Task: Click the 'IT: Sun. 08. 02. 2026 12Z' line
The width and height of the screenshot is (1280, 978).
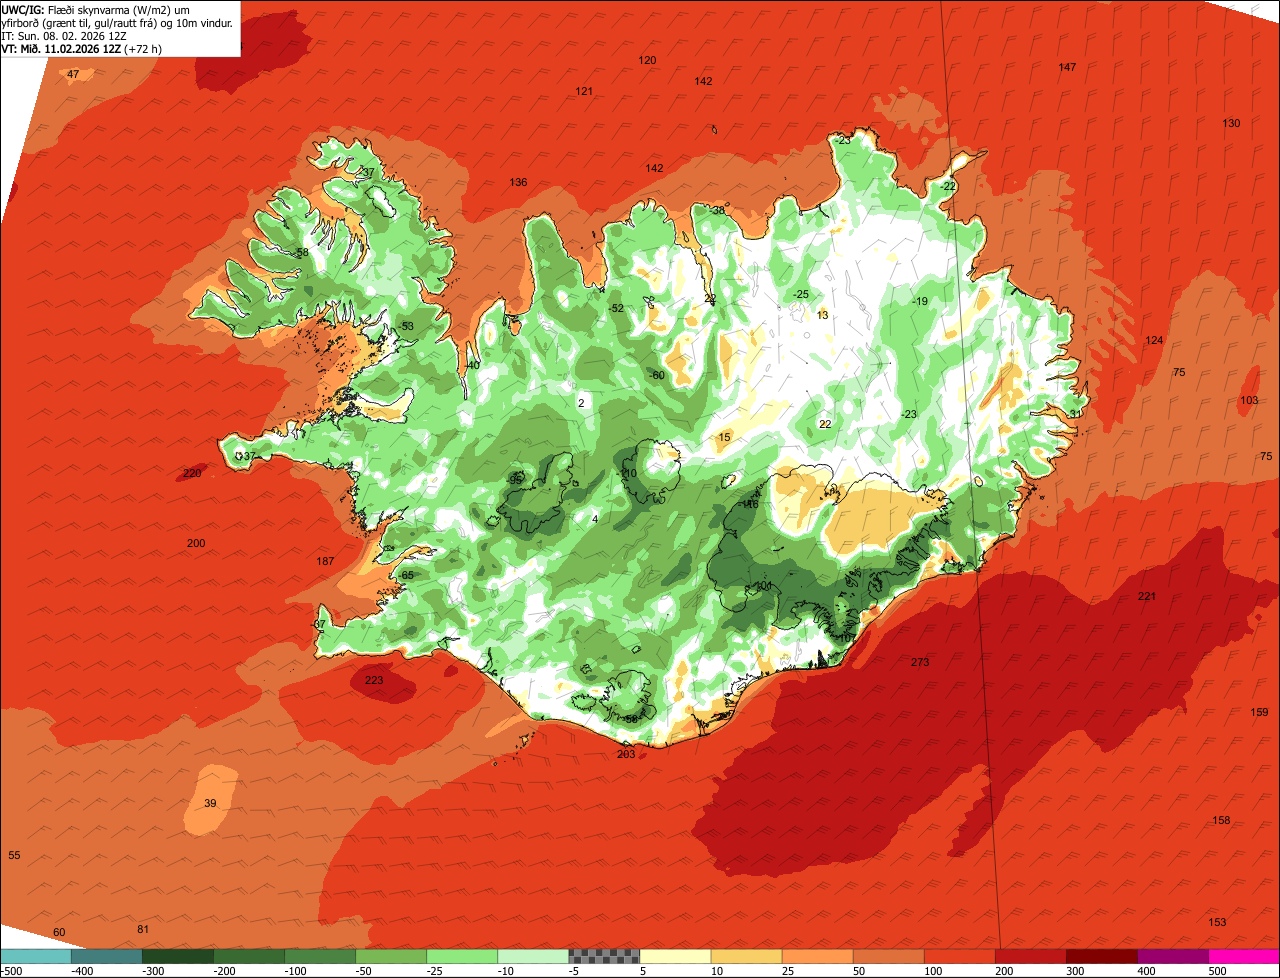Action: [64, 35]
